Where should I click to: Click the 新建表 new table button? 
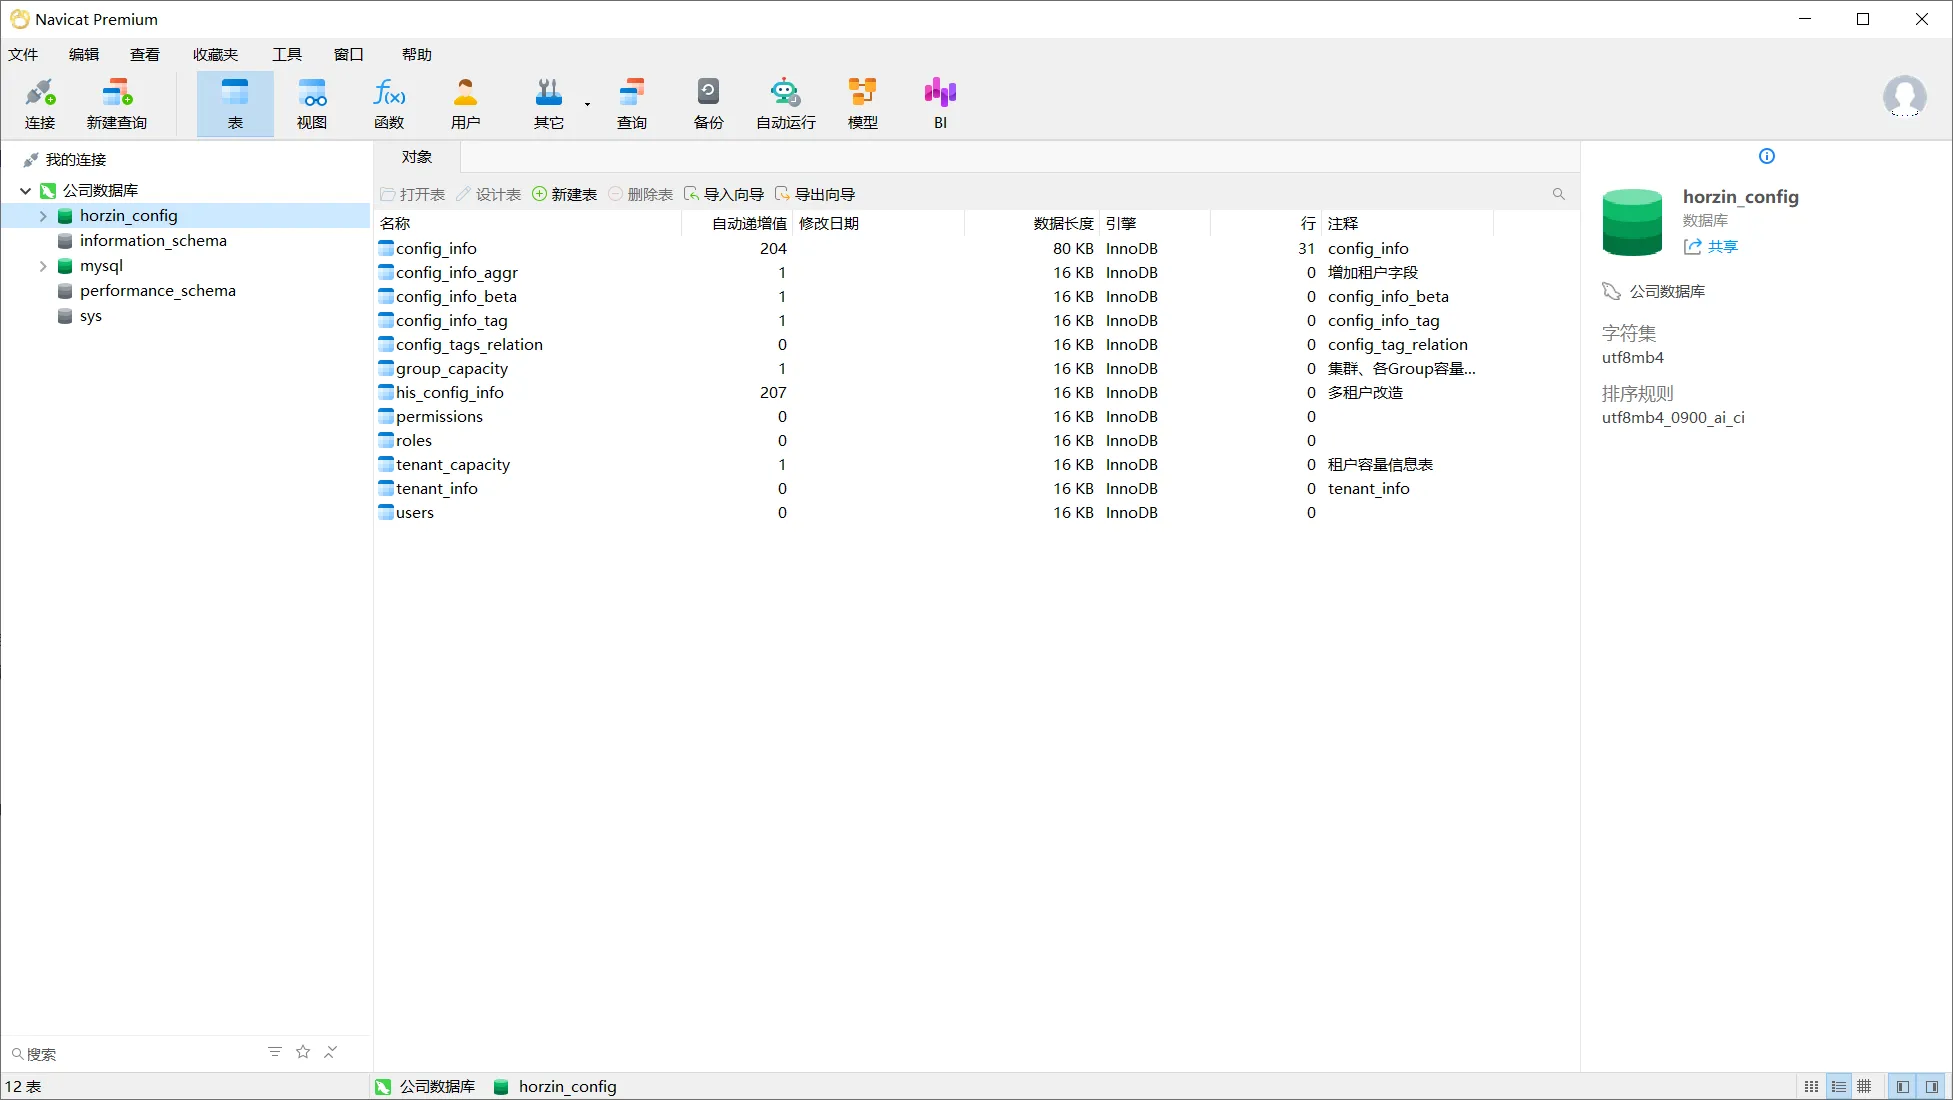click(x=565, y=194)
